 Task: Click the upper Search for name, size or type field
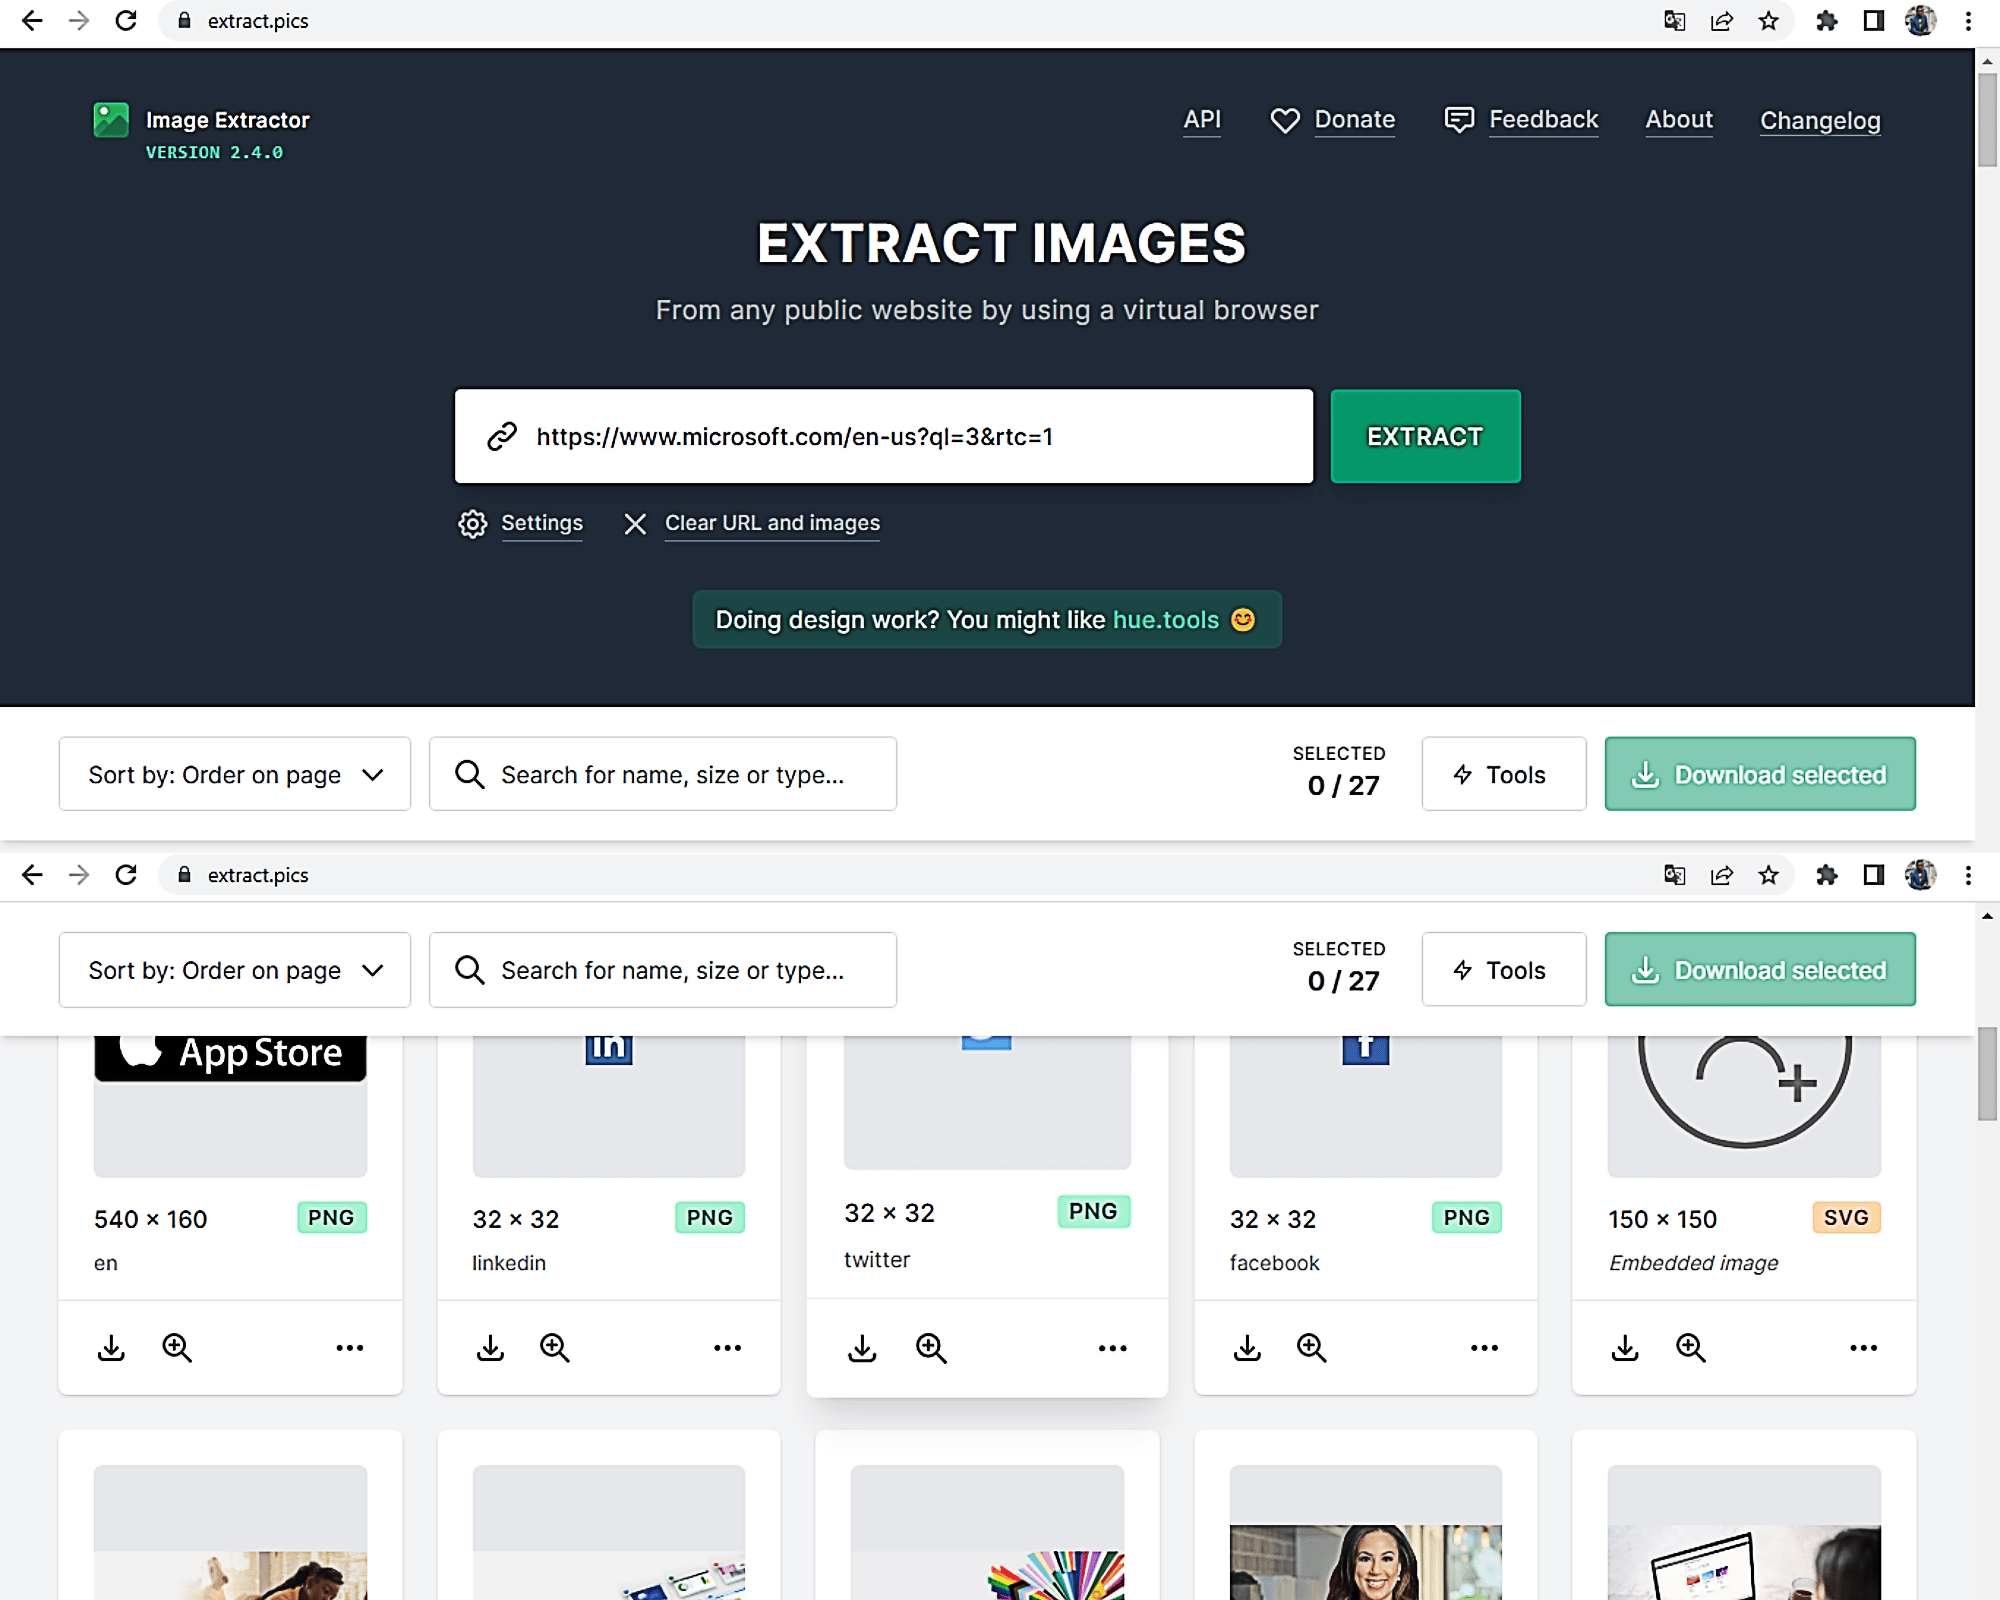(x=663, y=774)
